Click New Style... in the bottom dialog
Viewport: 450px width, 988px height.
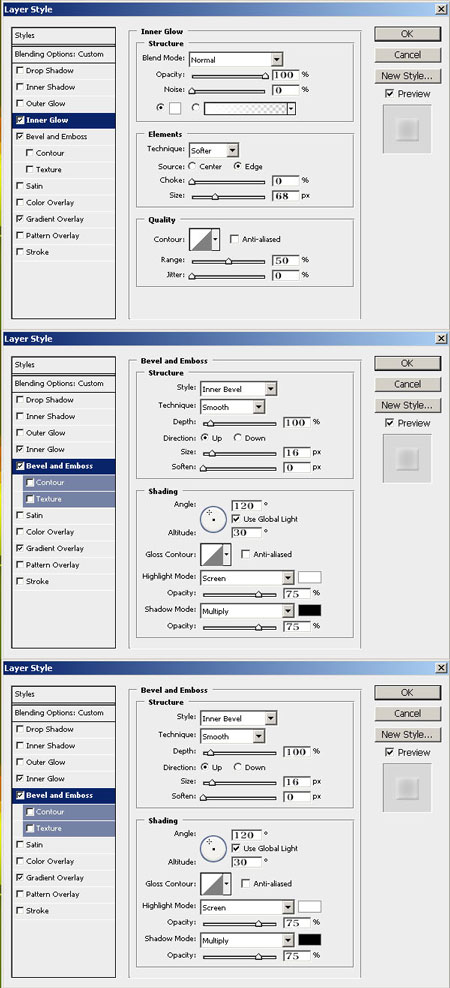(x=407, y=735)
